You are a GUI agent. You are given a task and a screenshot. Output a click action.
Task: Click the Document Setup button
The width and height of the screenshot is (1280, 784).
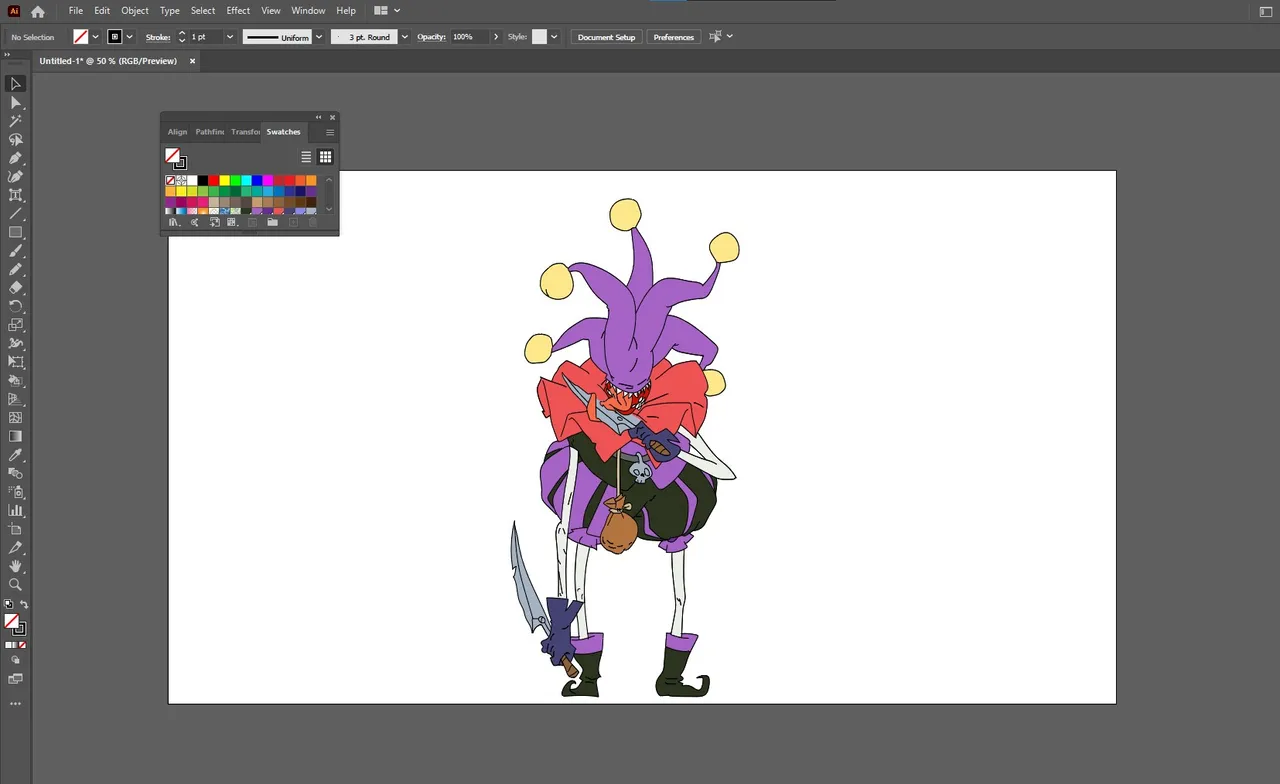coord(606,37)
